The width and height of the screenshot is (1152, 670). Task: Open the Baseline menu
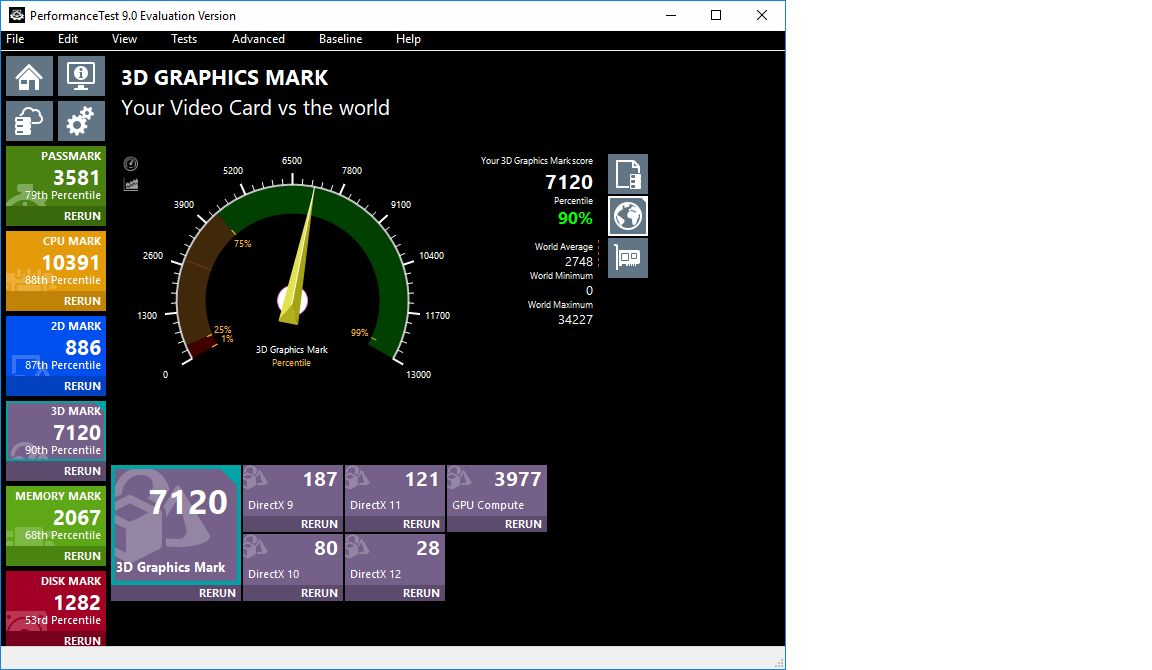[x=340, y=39]
